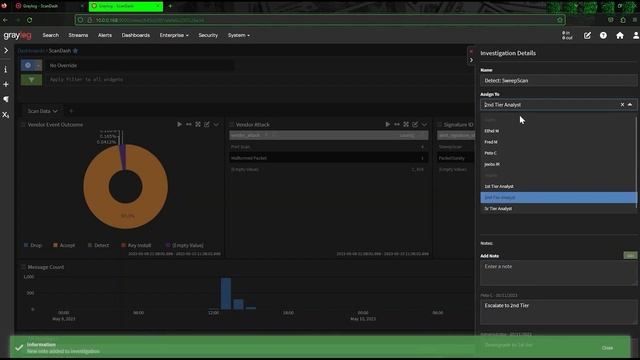This screenshot has height=360, width=640.
Task: Stretch Vendor Event Outcome widget width
Action: 189,124
